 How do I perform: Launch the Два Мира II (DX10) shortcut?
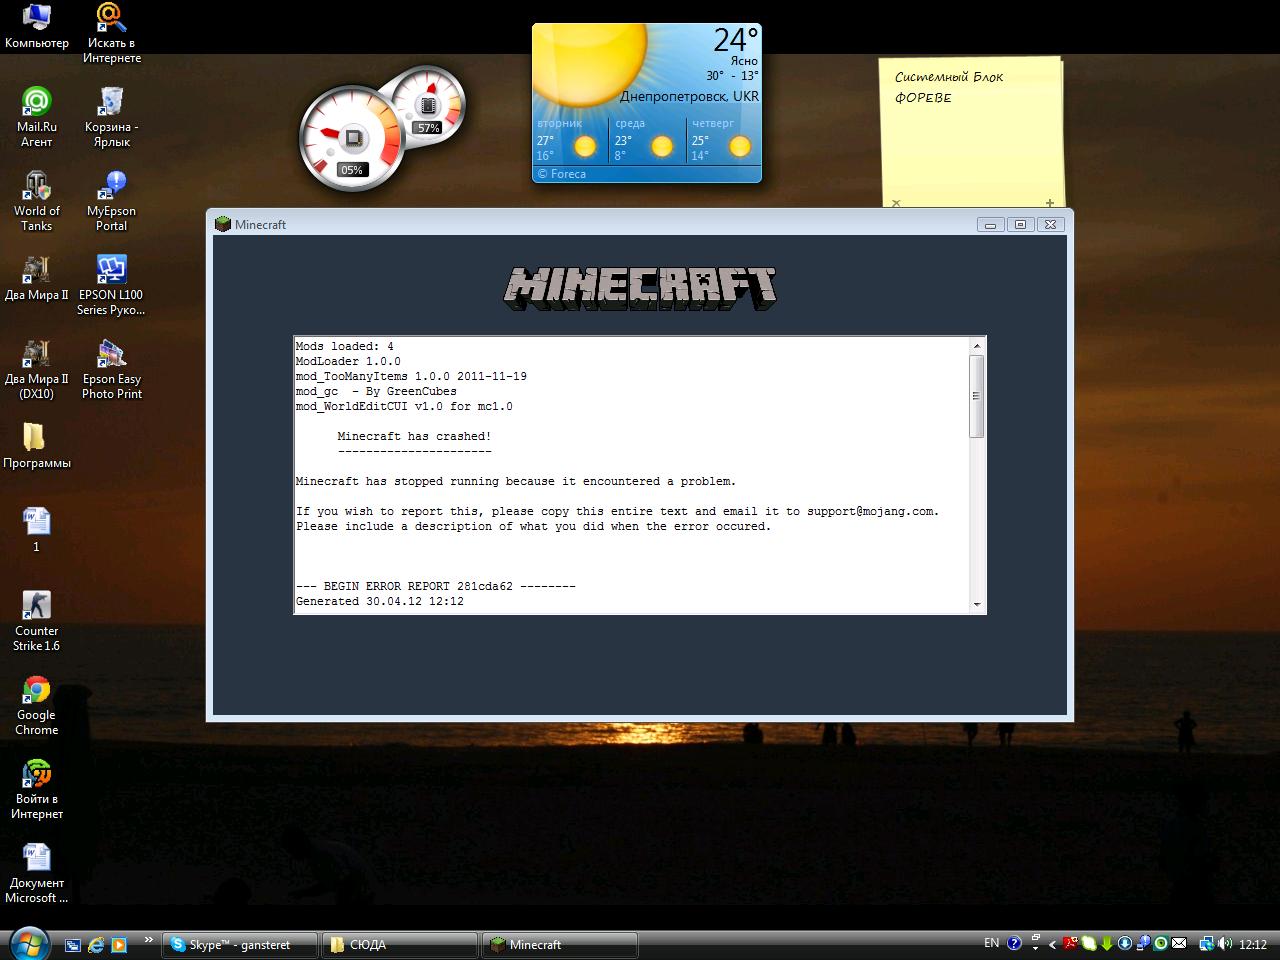pyautogui.click(x=37, y=370)
